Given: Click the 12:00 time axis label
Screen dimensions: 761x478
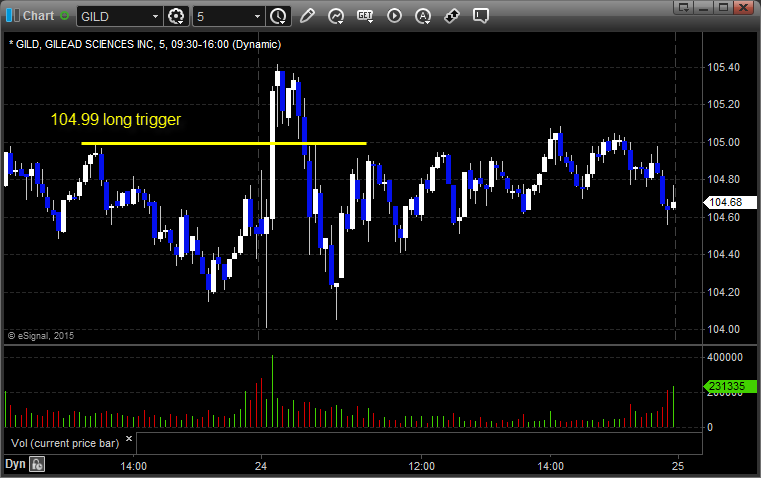Looking at the screenshot, I should coord(421,466).
